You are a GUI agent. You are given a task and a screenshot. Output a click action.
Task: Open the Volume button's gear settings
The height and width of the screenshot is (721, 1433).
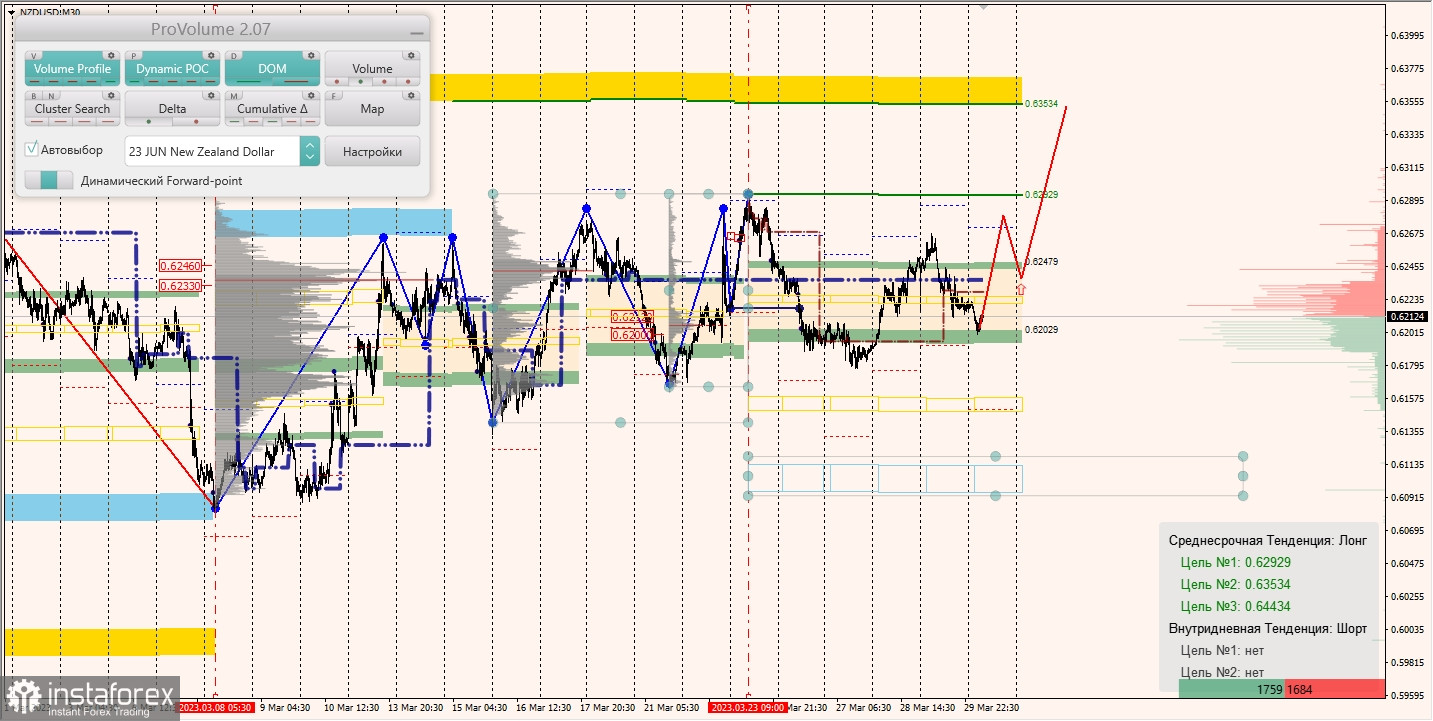[410, 56]
